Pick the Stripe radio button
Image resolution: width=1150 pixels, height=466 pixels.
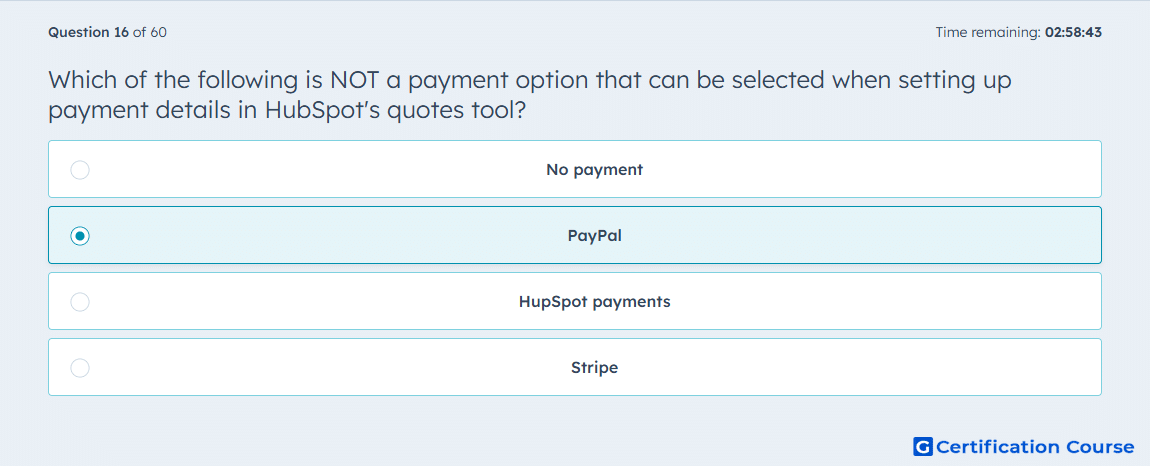80,368
